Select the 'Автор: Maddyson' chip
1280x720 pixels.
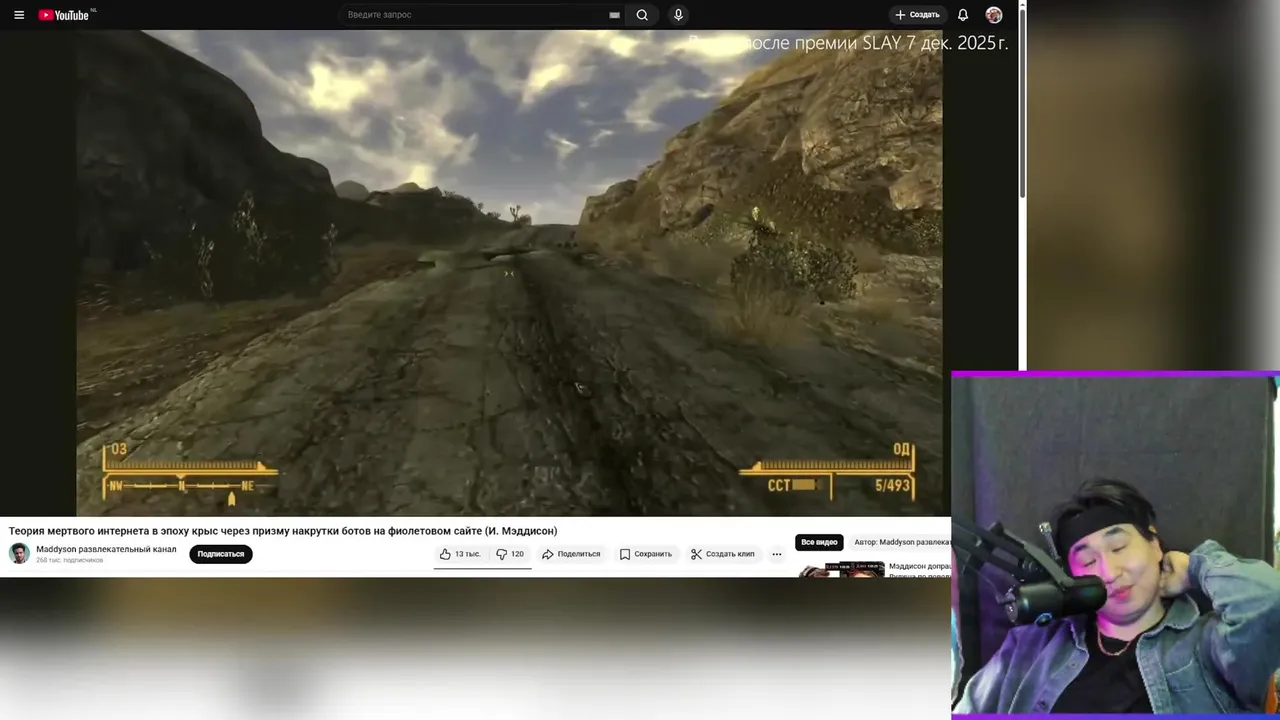coord(900,542)
